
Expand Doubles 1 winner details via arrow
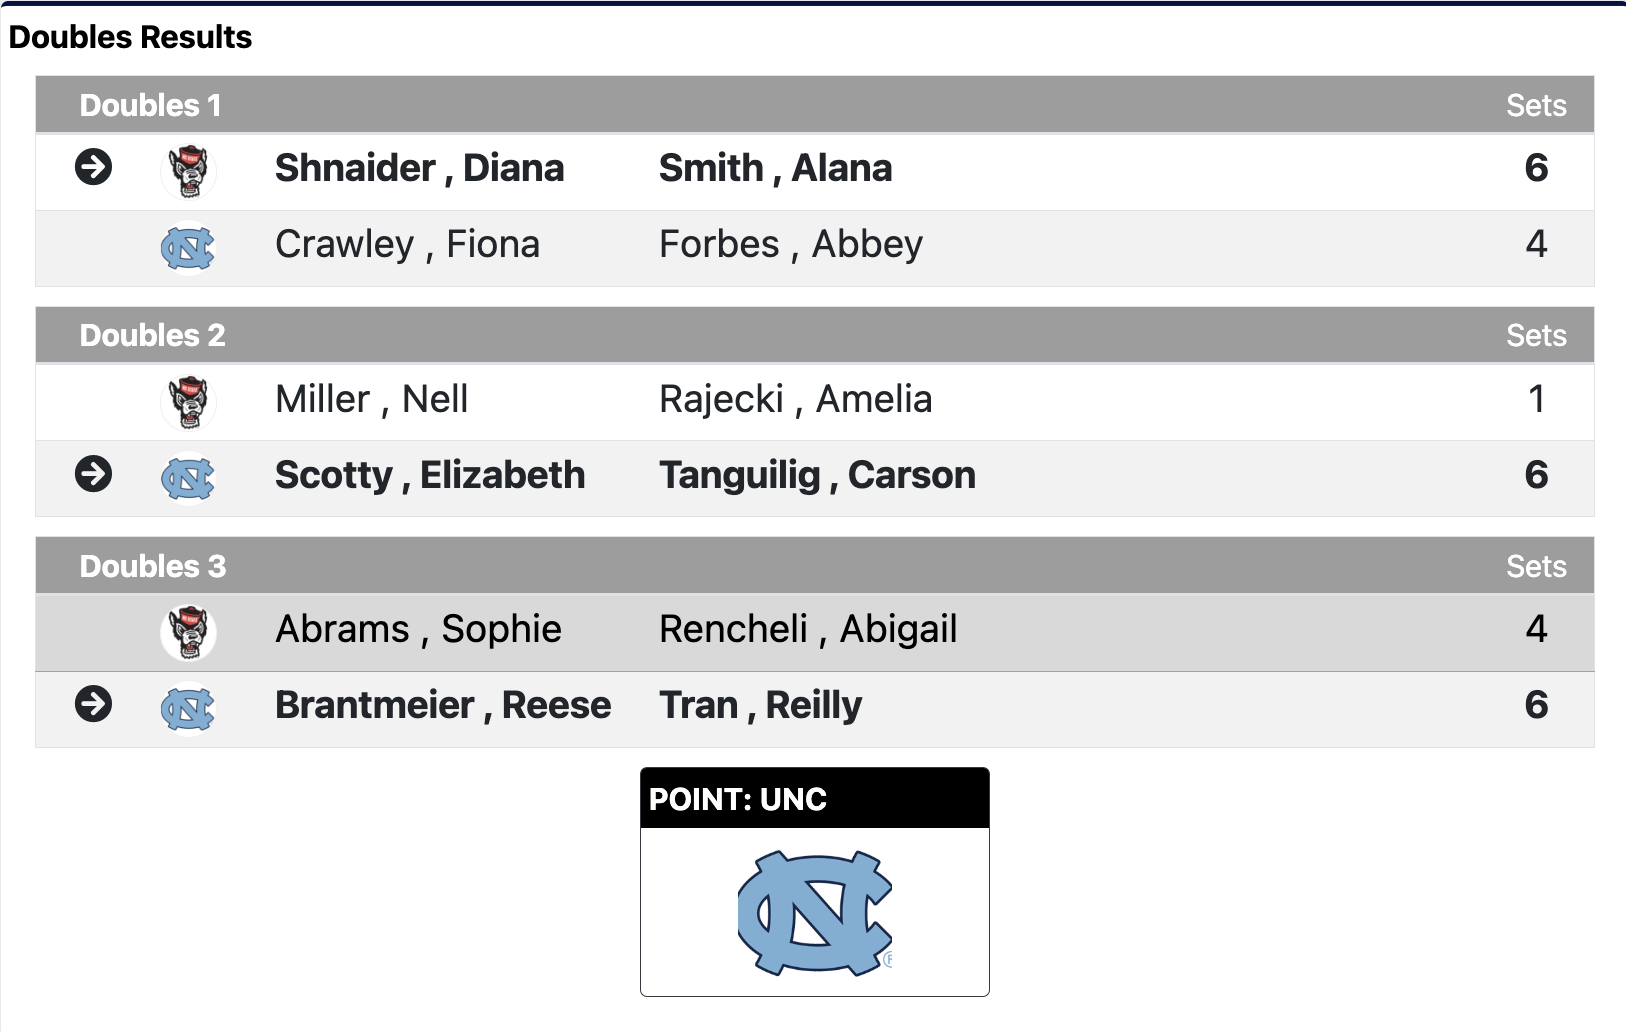95,170
